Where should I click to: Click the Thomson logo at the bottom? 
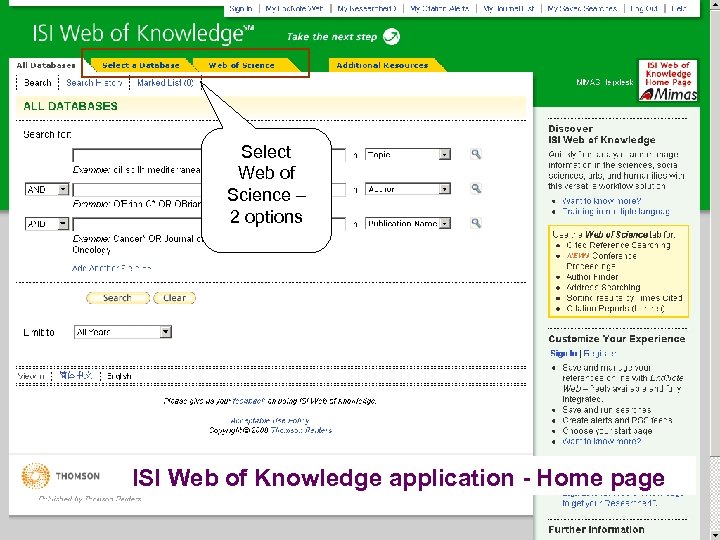click(x=60, y=476)
